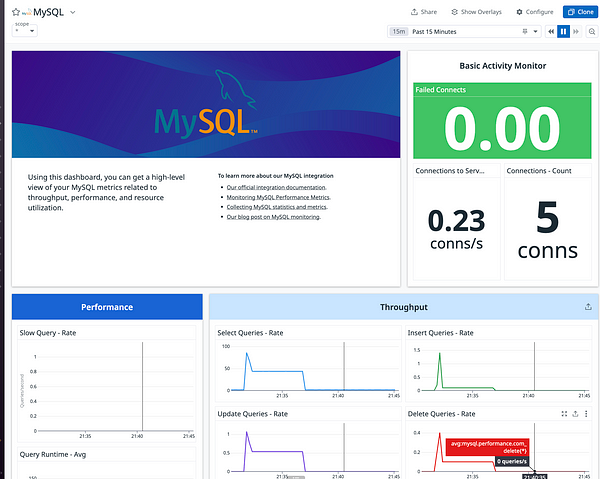Clone the dashboard
Viewport: 600px width, 479px height.
click(578, 12)
